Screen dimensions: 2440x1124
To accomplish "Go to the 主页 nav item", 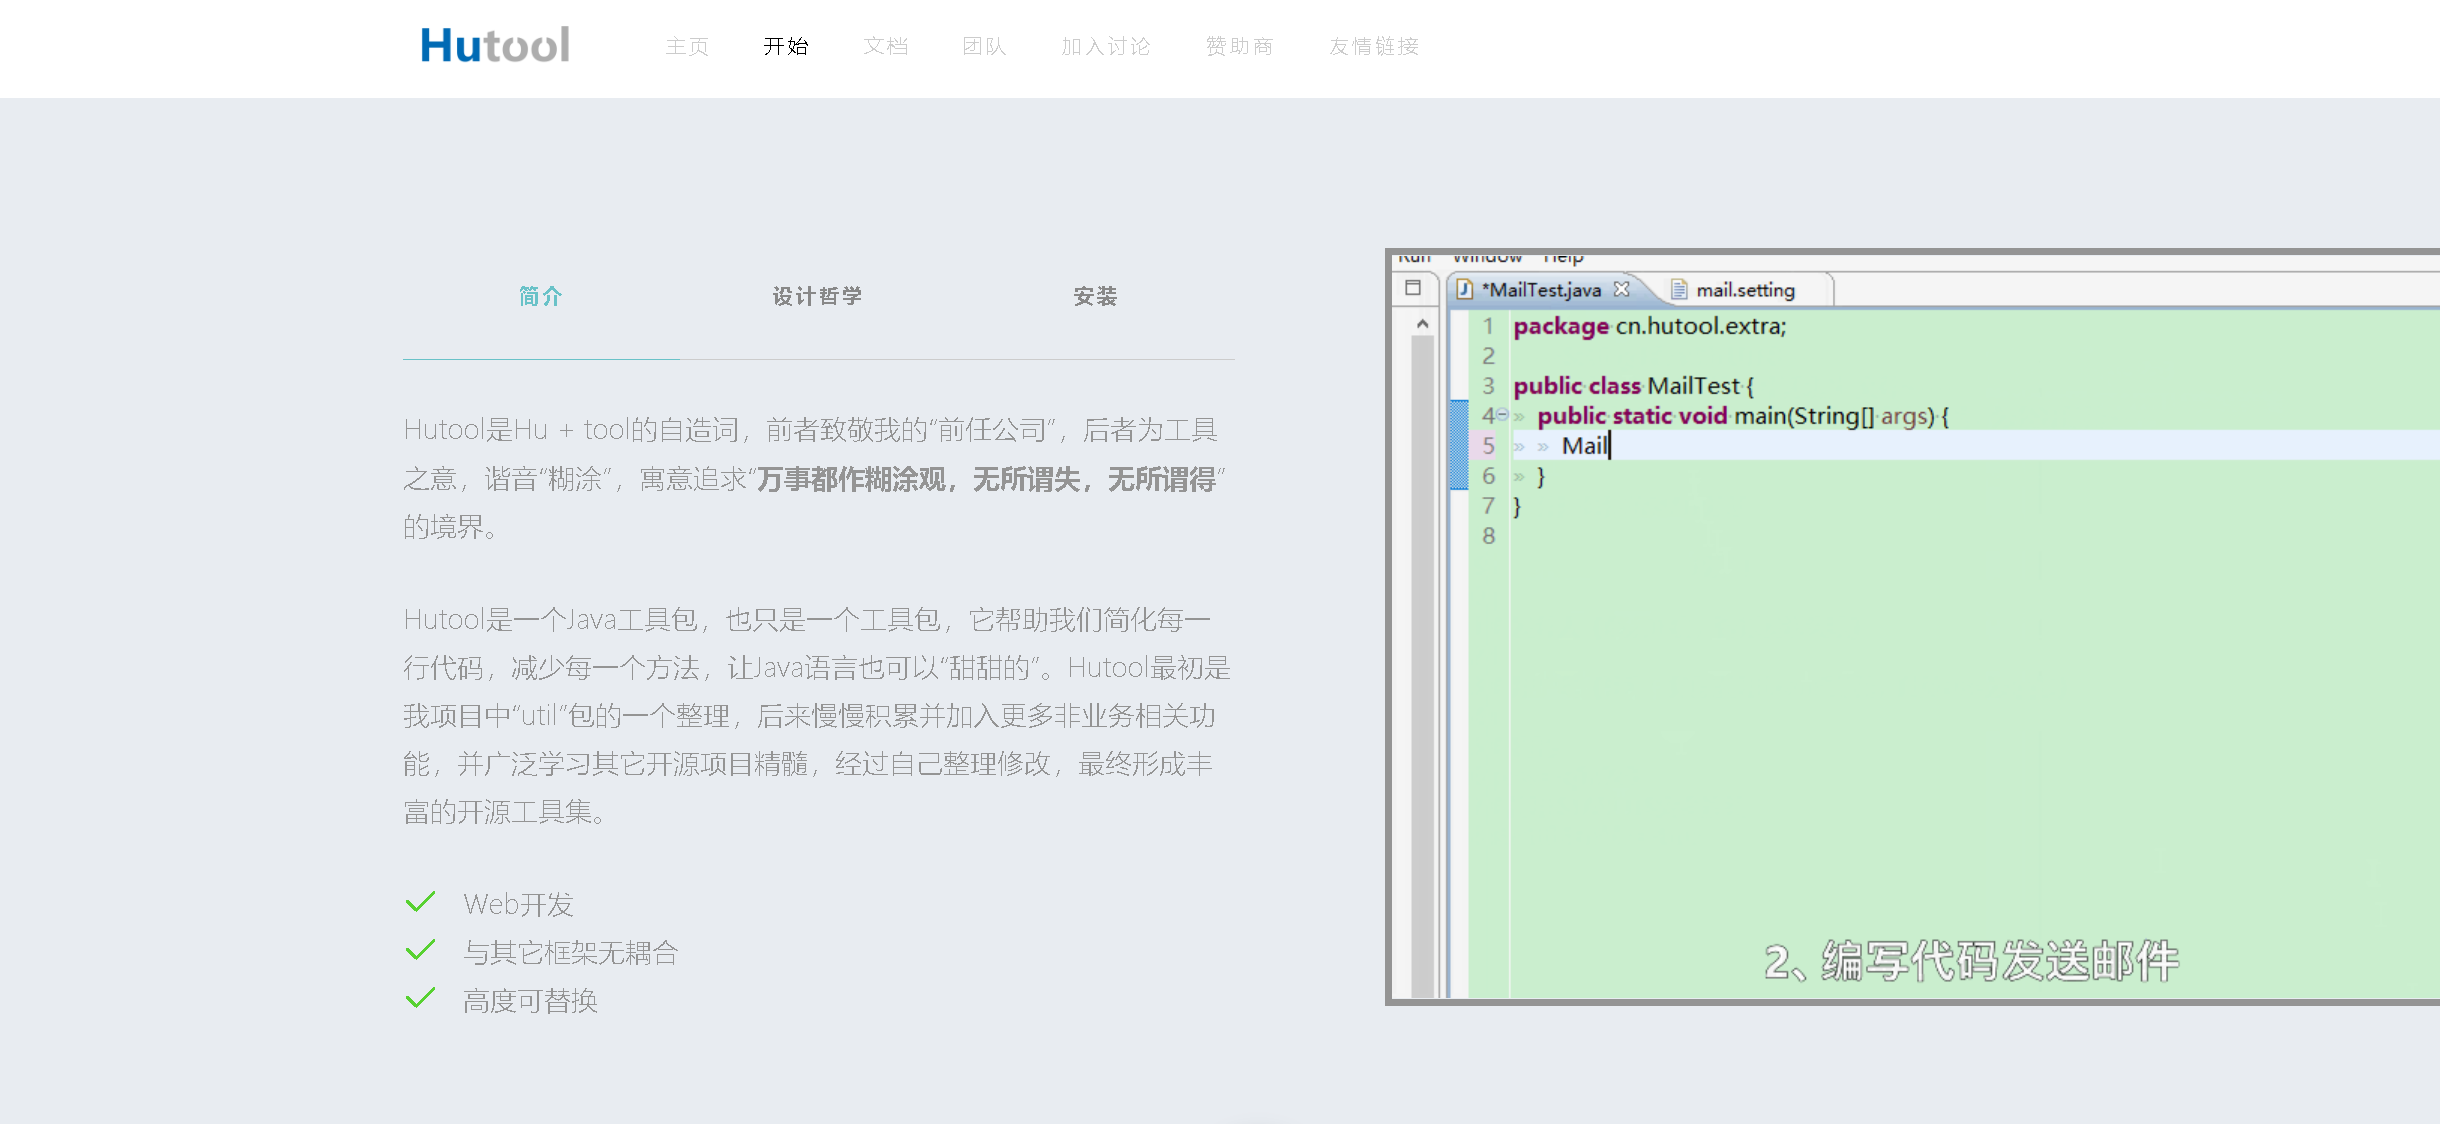I will click(x=687, y=46).
